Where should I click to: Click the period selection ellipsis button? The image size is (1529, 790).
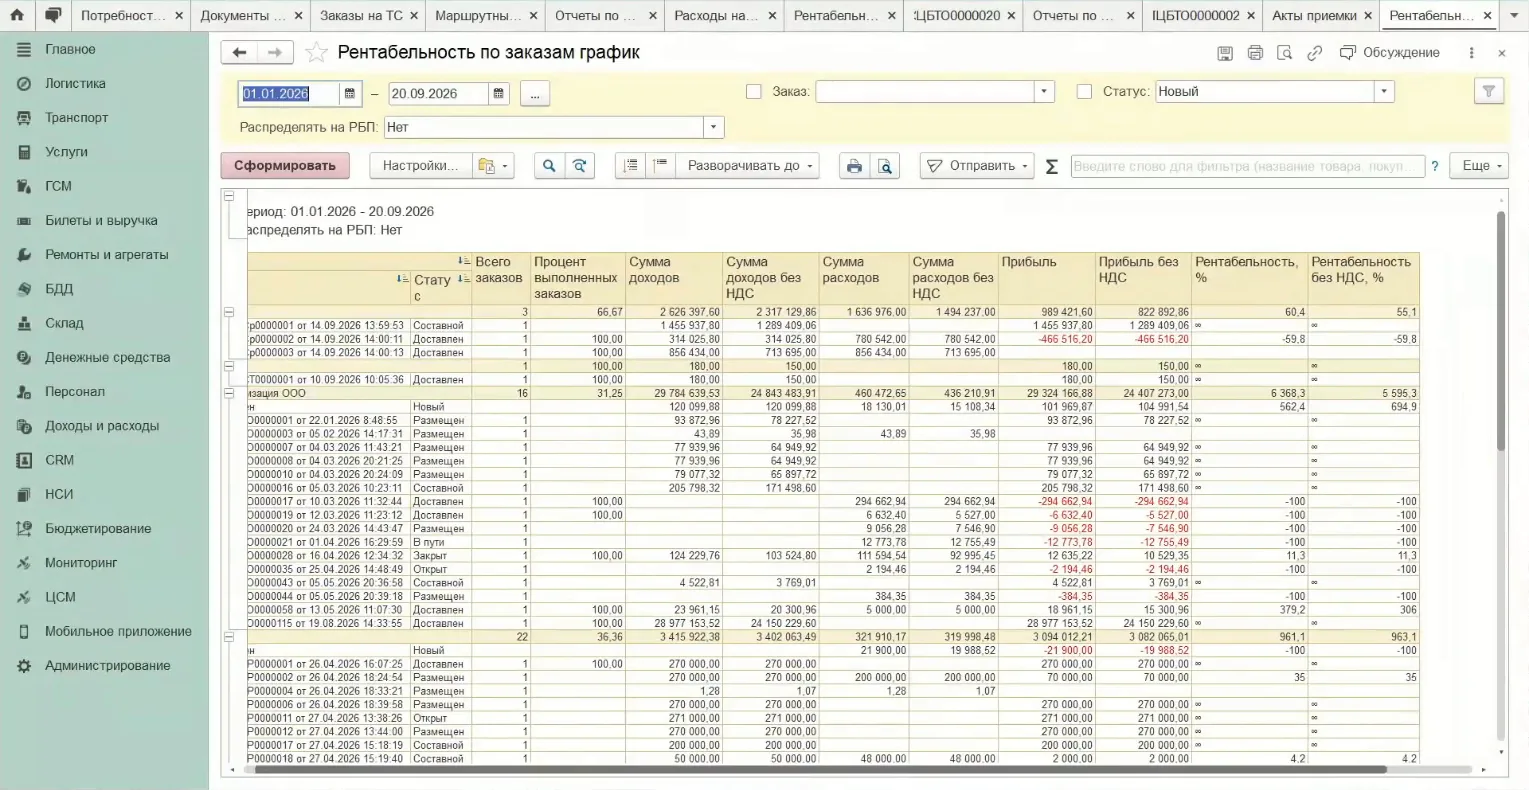[x=535, y=94]
